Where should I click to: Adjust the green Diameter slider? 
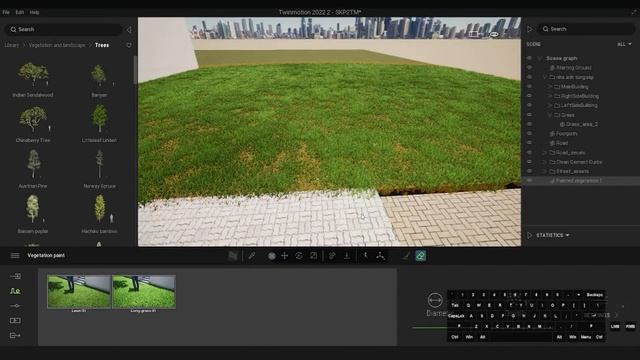coord(429,327)
